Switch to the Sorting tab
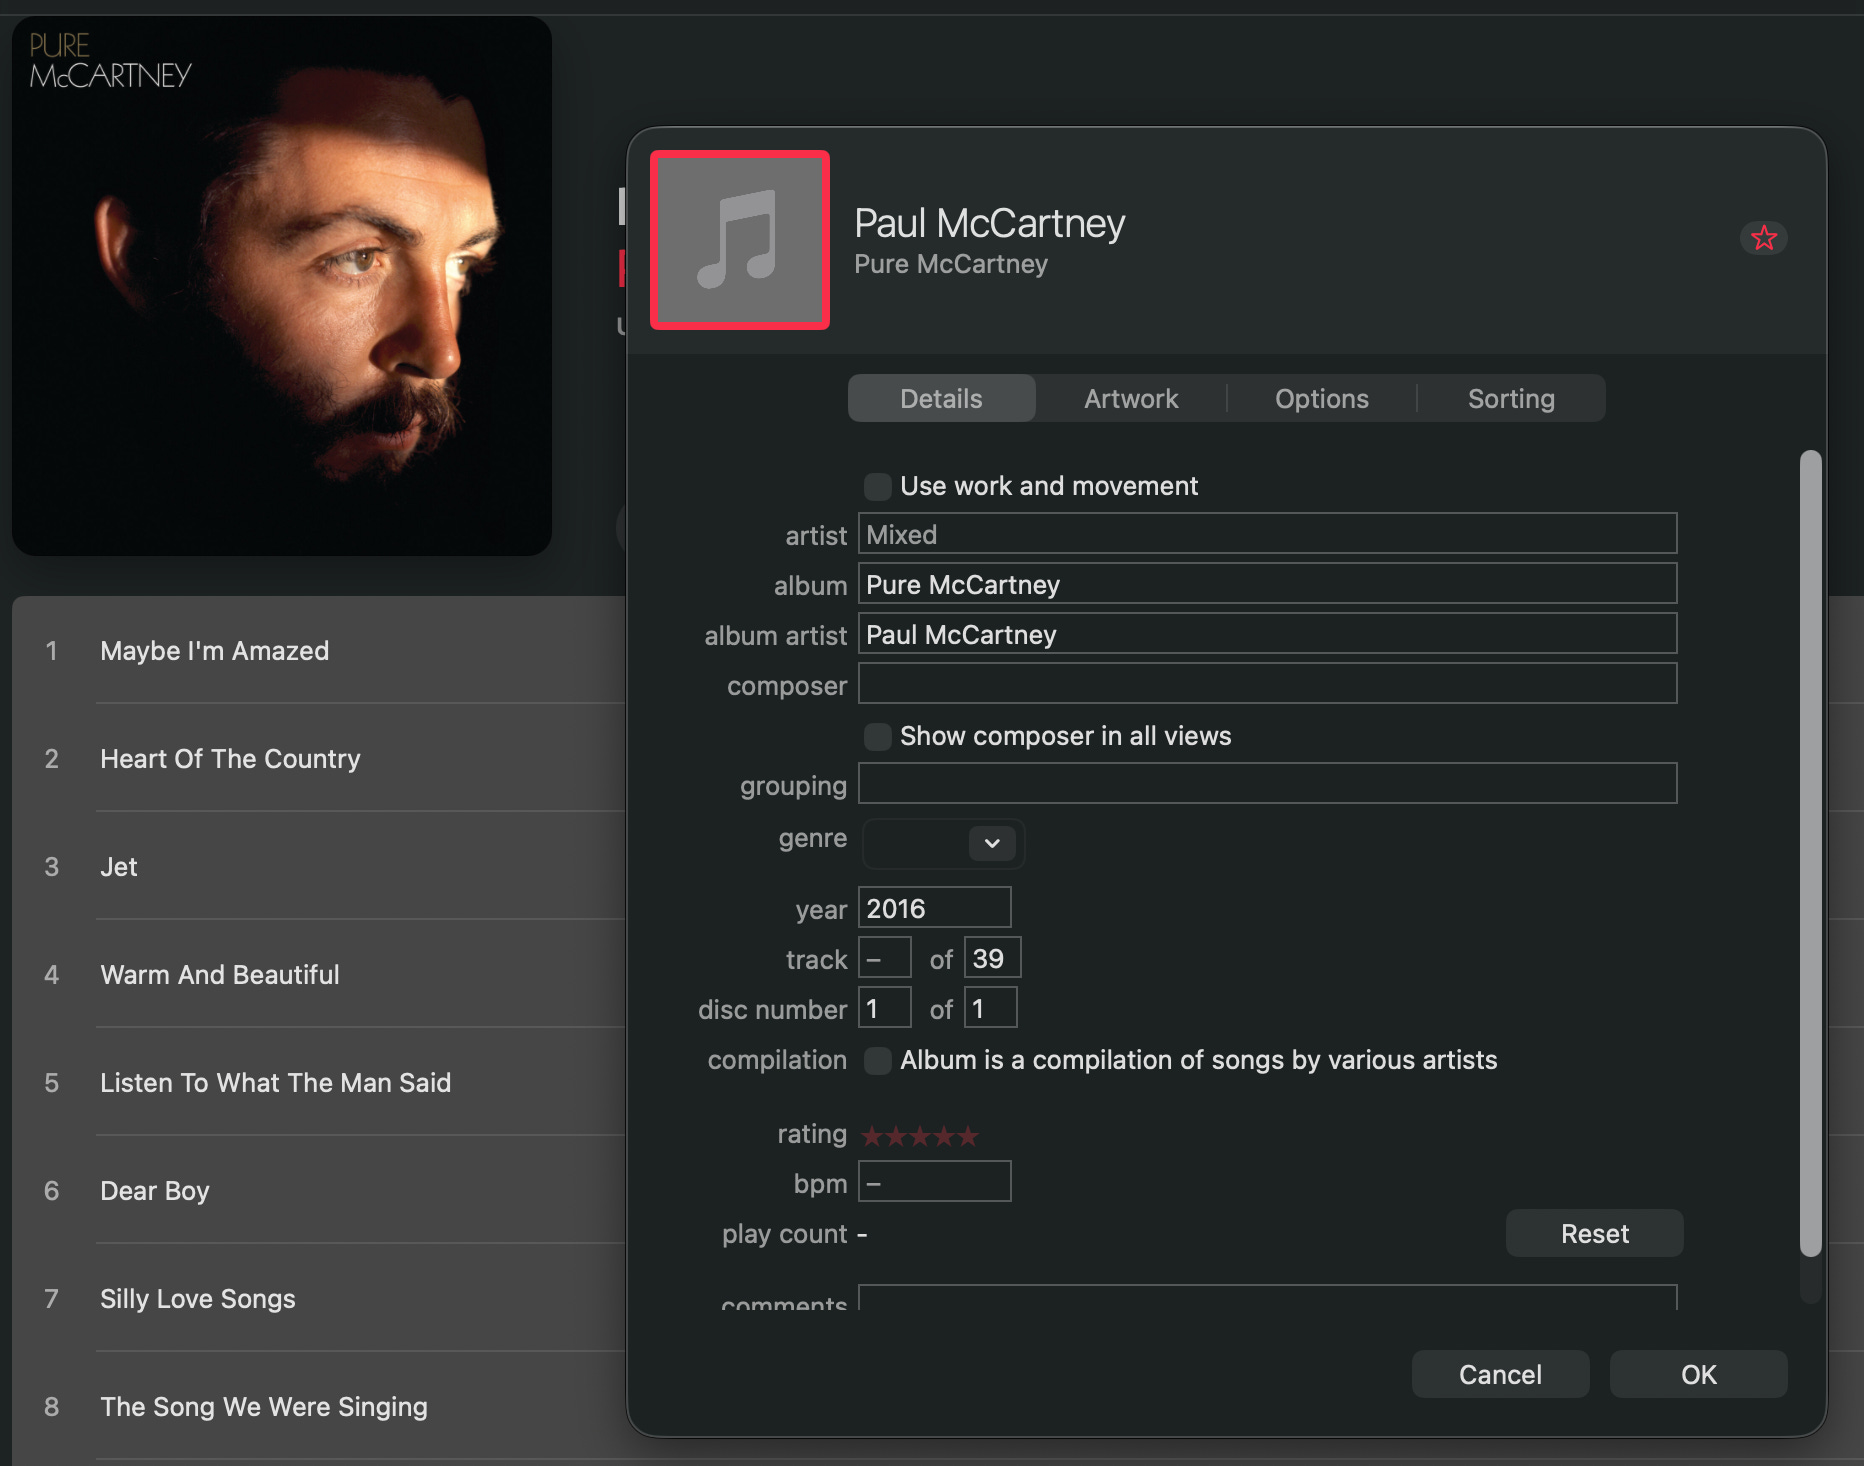1864x1466 pixels. [1511, 398]
